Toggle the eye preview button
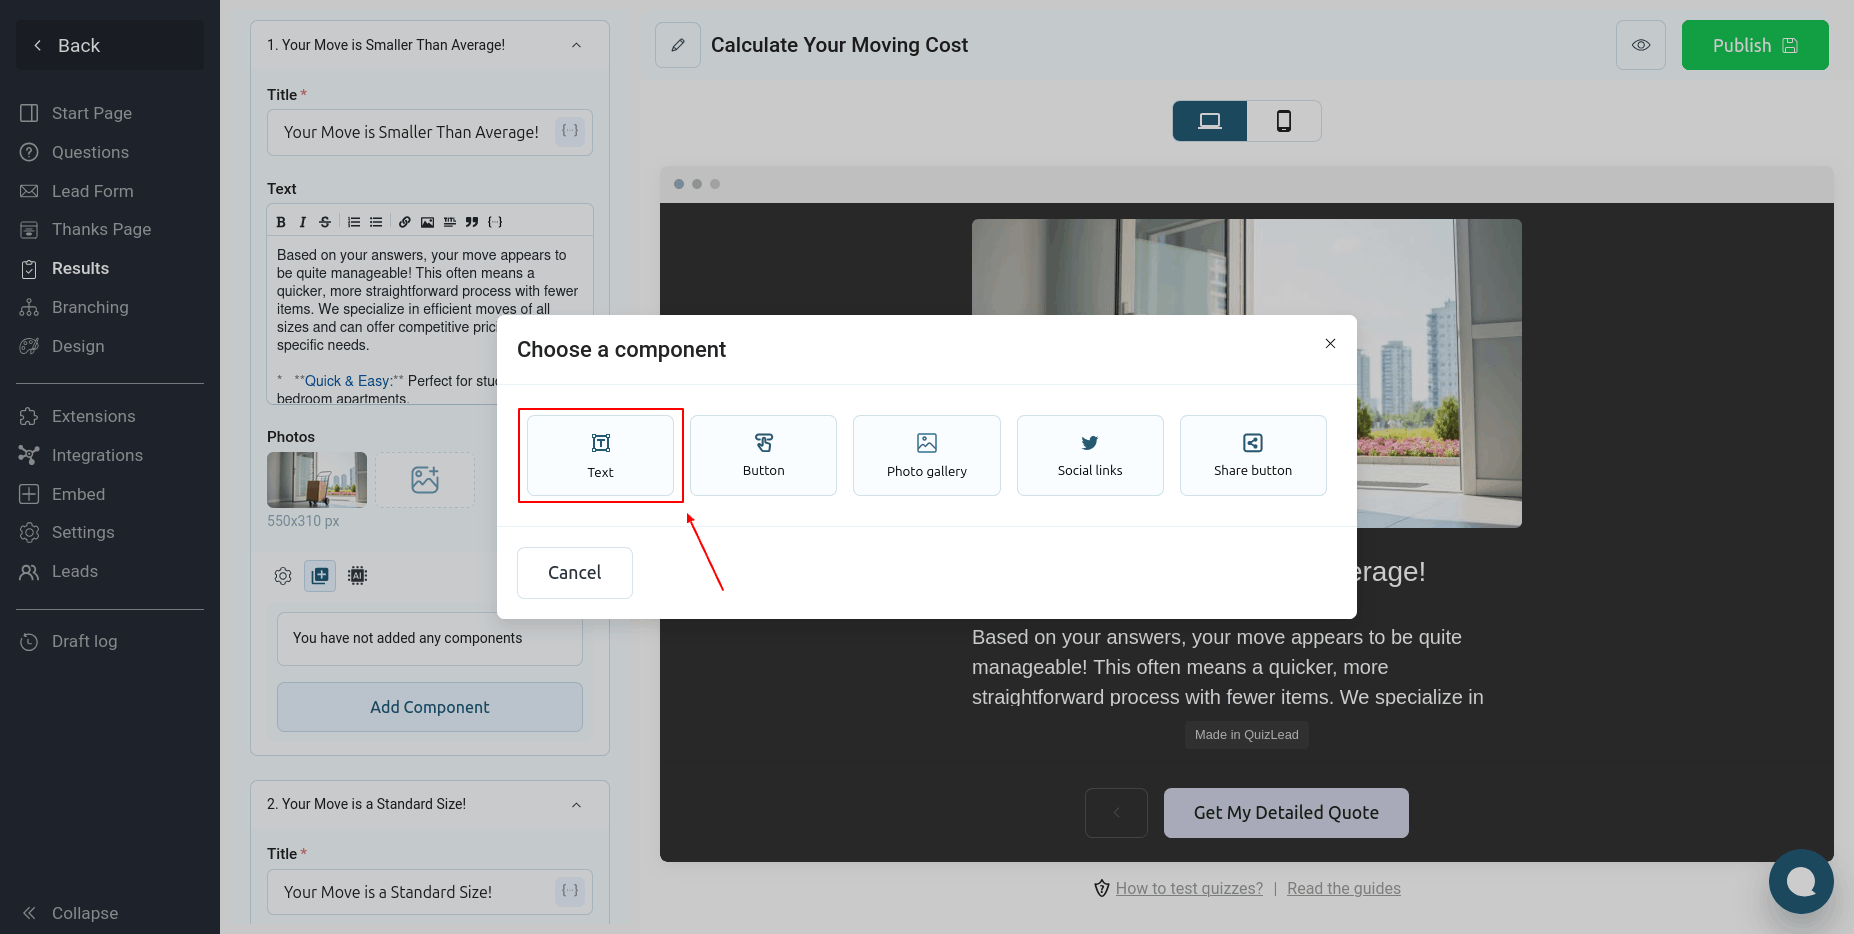 [1640, 45]
